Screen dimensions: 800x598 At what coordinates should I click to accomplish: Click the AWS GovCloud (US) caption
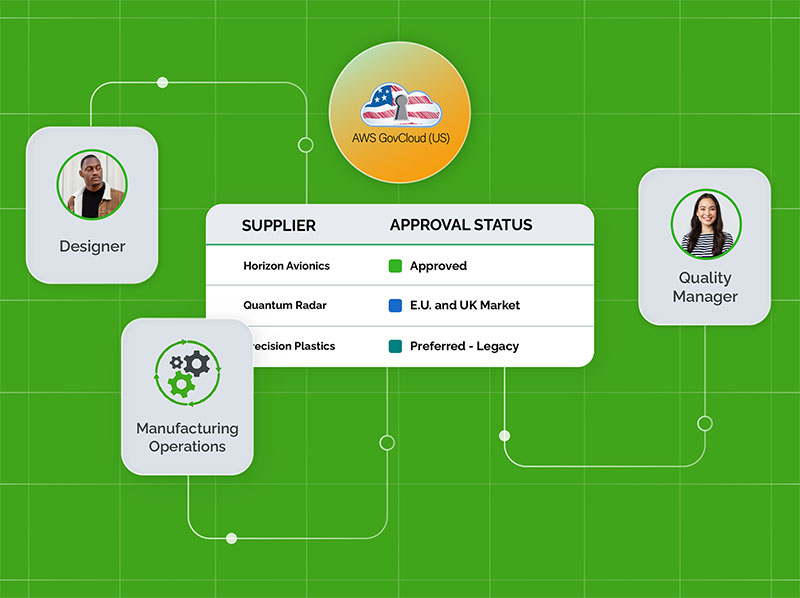[x=401, y=138]
